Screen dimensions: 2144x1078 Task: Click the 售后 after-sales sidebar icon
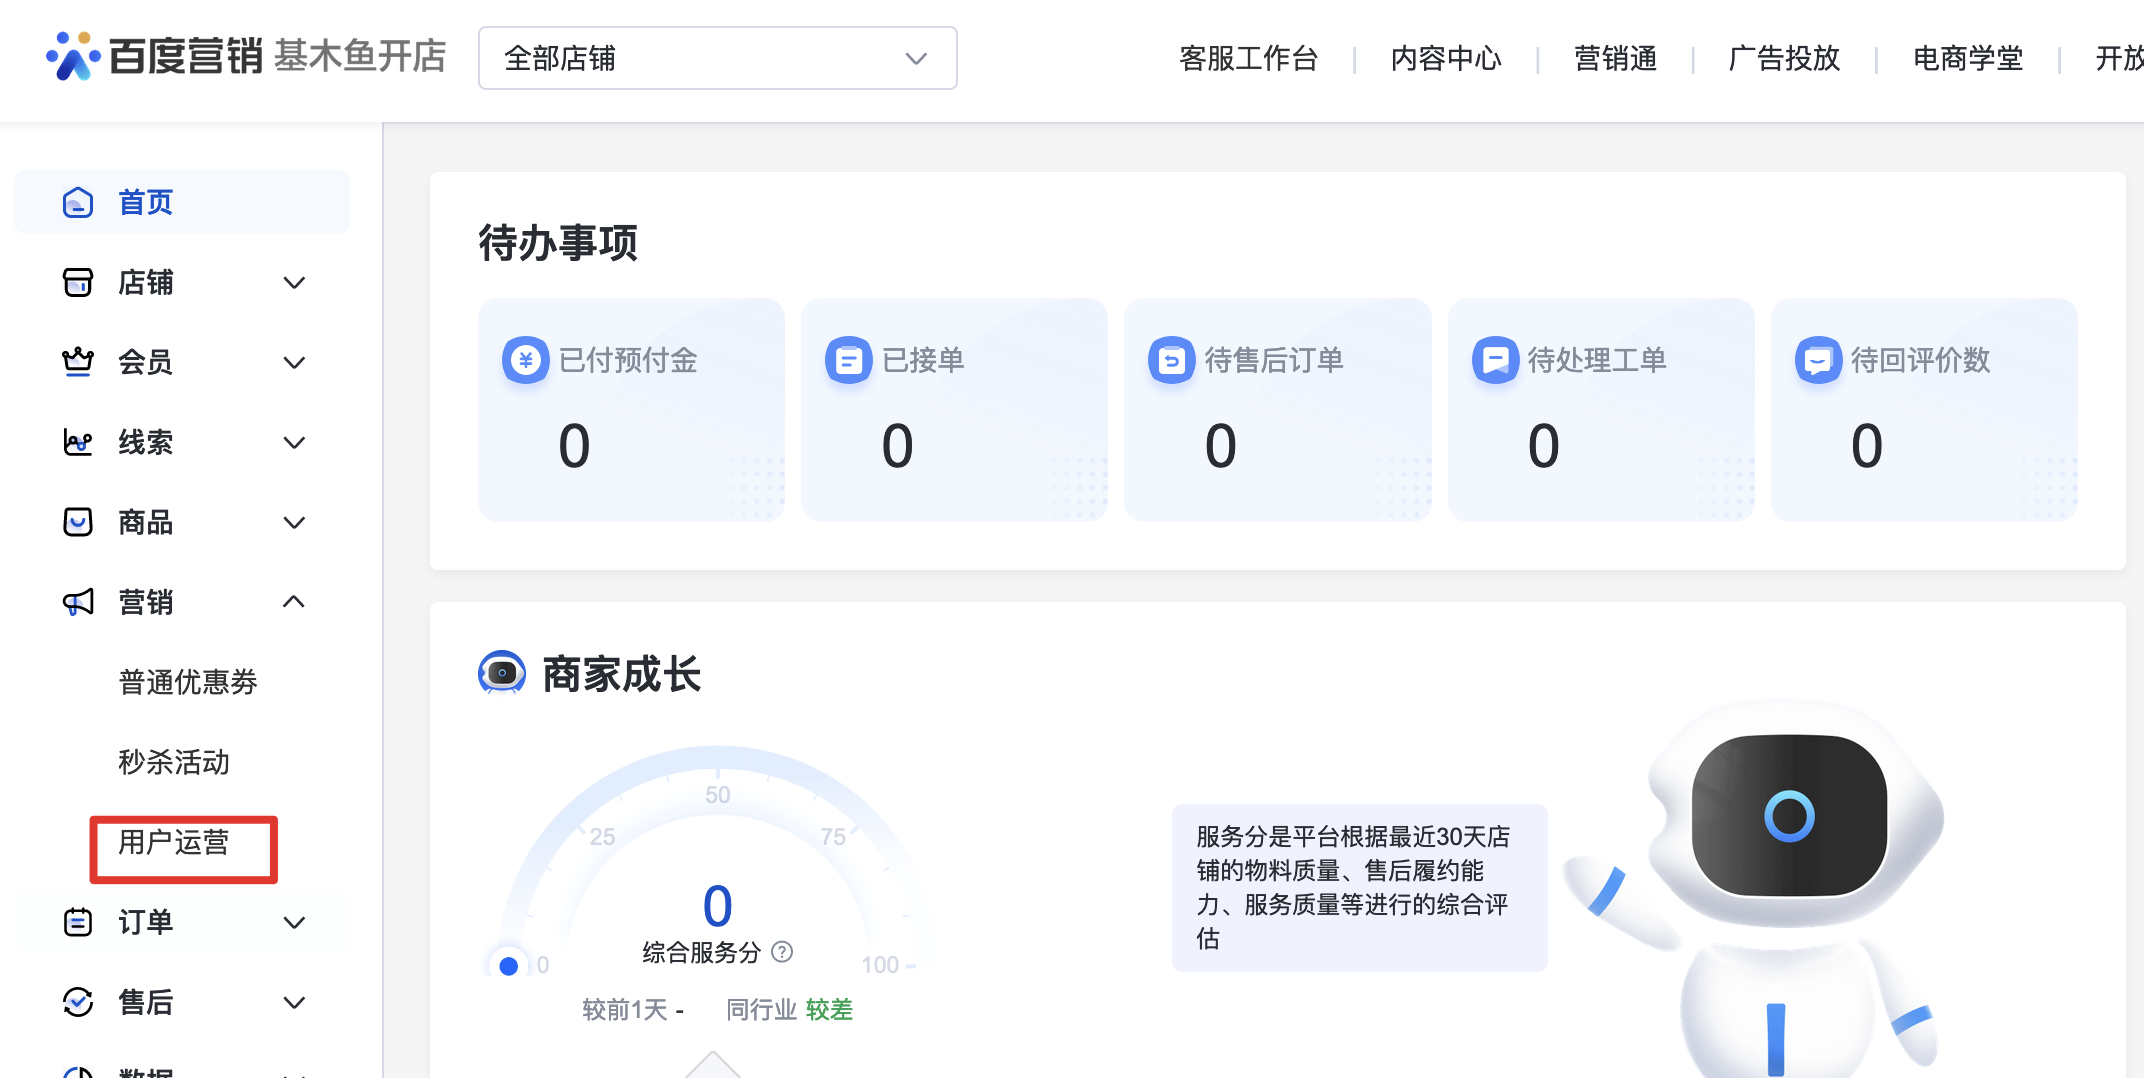(x=78, y=1002)
